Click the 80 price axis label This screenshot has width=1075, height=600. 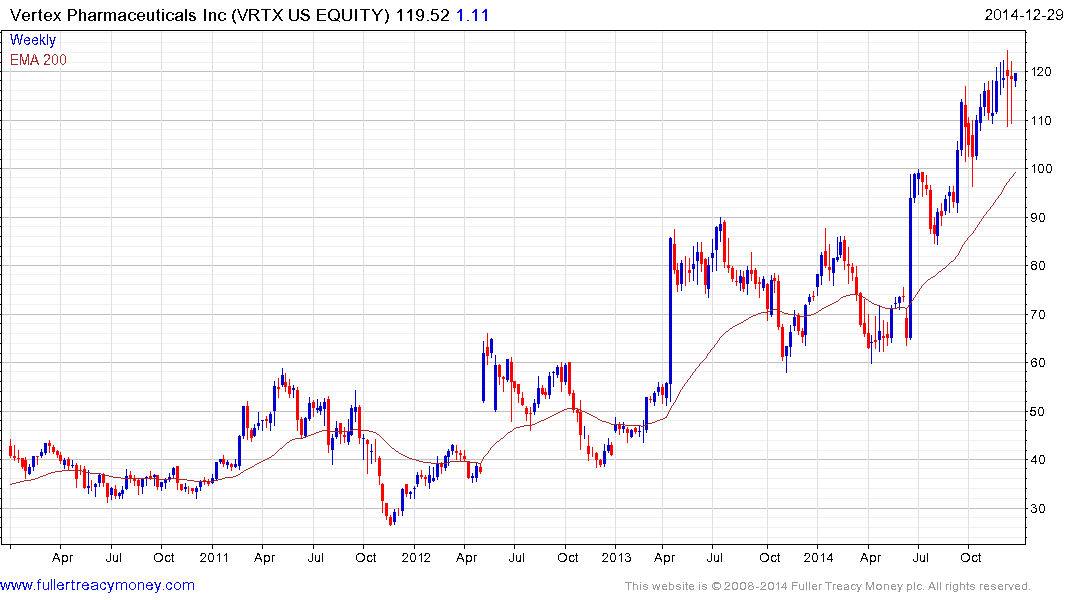coord(1038,266)
